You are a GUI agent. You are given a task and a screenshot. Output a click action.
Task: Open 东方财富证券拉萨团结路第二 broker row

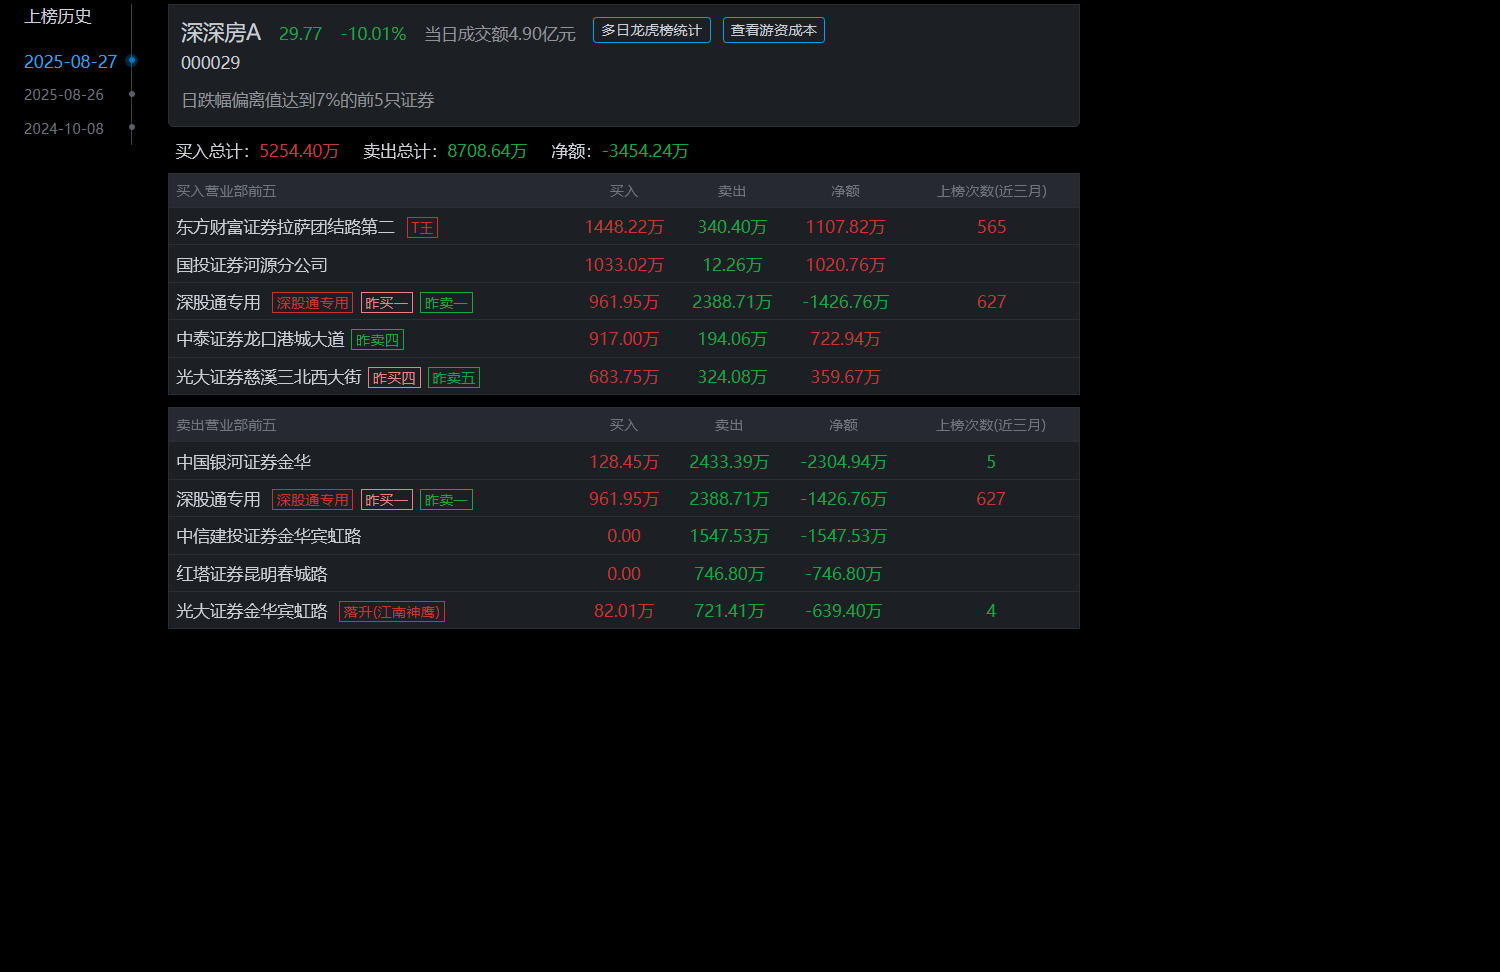coord(623,227)
